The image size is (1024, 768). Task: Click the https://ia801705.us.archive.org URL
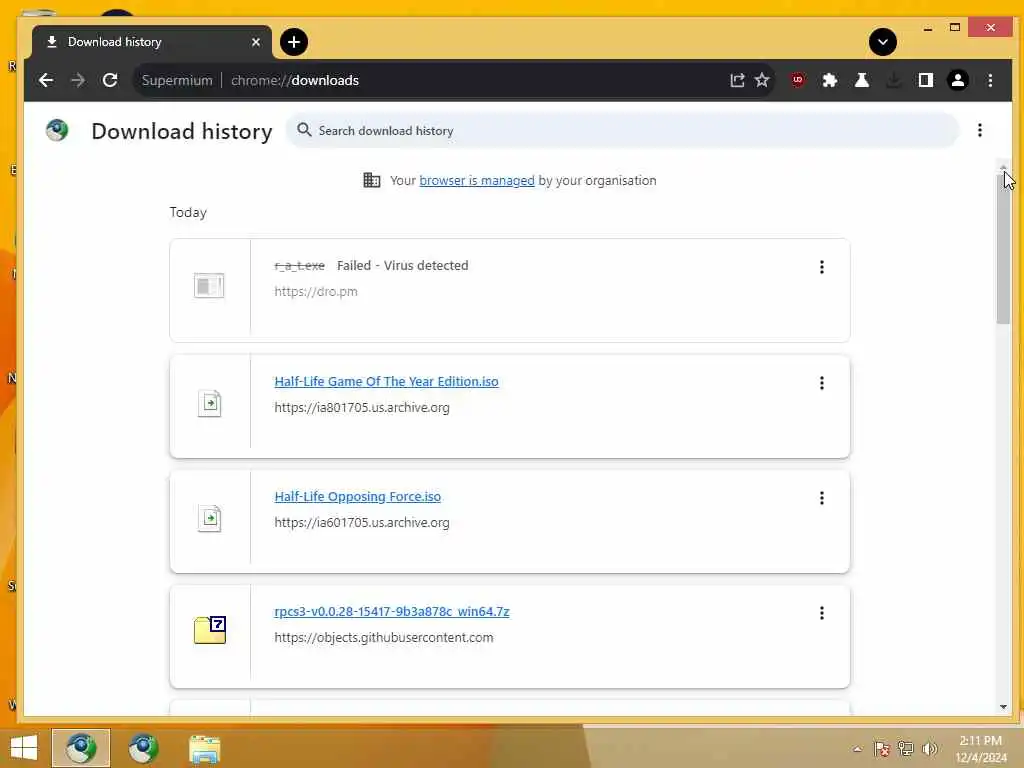tap(362, 407)
